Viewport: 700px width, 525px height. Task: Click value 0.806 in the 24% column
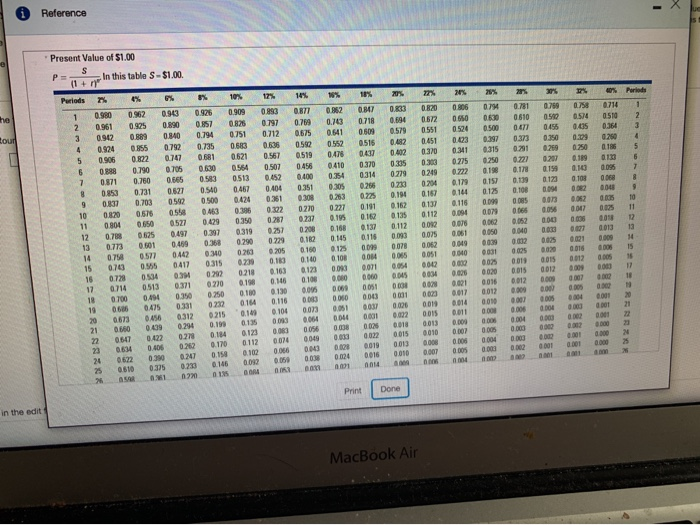(460, 108)
